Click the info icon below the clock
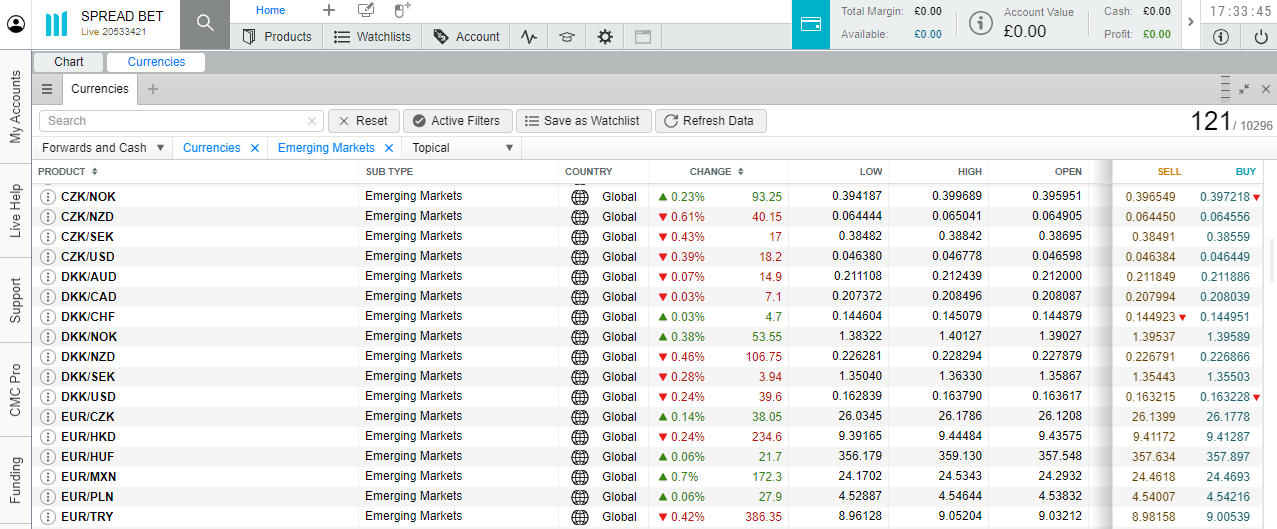The image size is (1277, 529). (x=1220, y=37)
